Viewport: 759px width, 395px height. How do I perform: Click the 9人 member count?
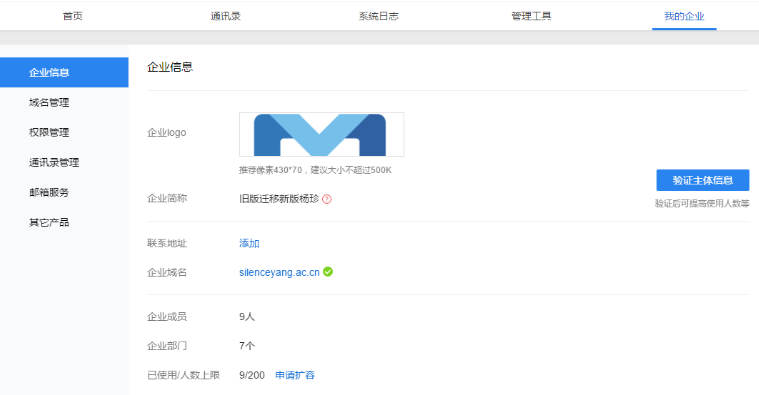(x=247, y=317)
